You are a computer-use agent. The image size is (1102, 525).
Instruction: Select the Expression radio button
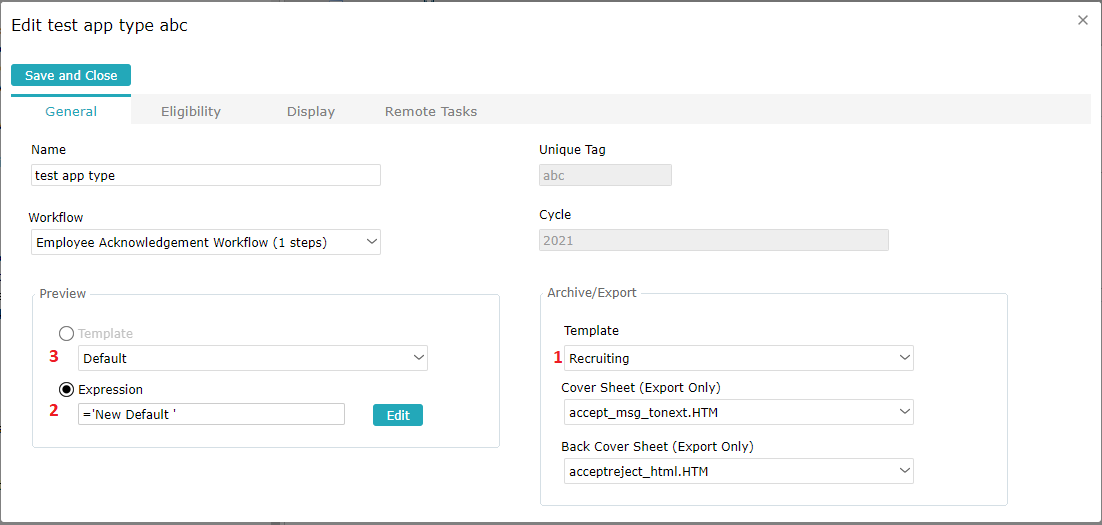(x=67, y=390)
